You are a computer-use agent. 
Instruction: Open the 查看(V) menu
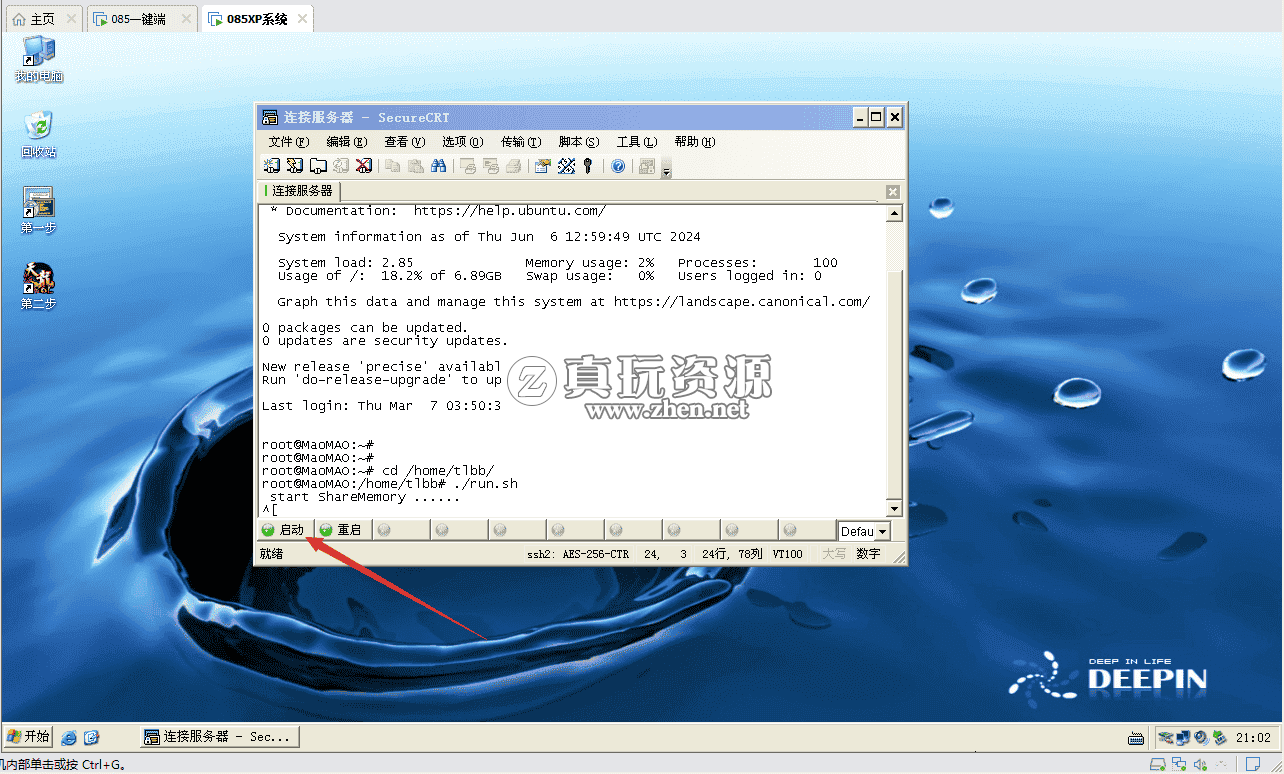coord(405,142)
